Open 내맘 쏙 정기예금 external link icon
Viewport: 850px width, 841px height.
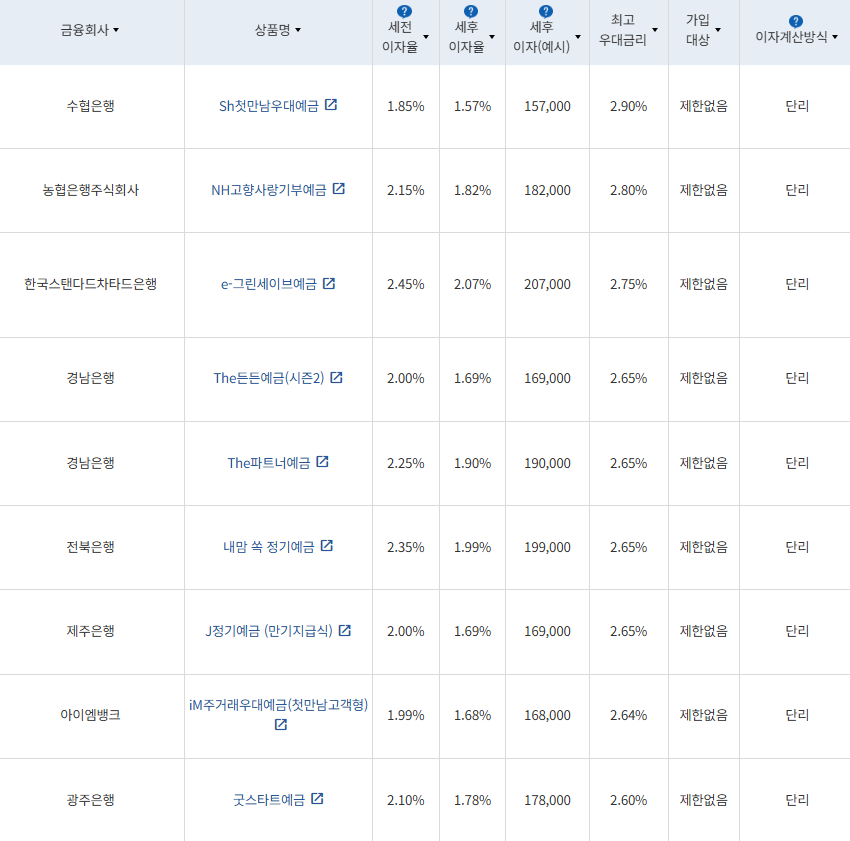(x=328, y=547)
